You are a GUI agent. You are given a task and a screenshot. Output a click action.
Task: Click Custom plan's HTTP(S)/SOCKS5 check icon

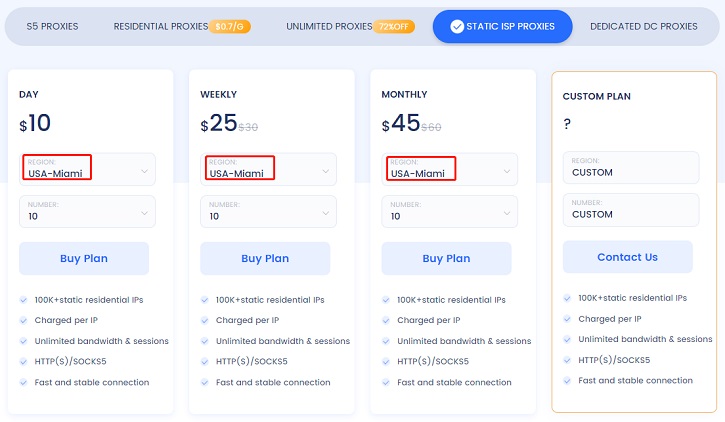click(x=568, y=360)
